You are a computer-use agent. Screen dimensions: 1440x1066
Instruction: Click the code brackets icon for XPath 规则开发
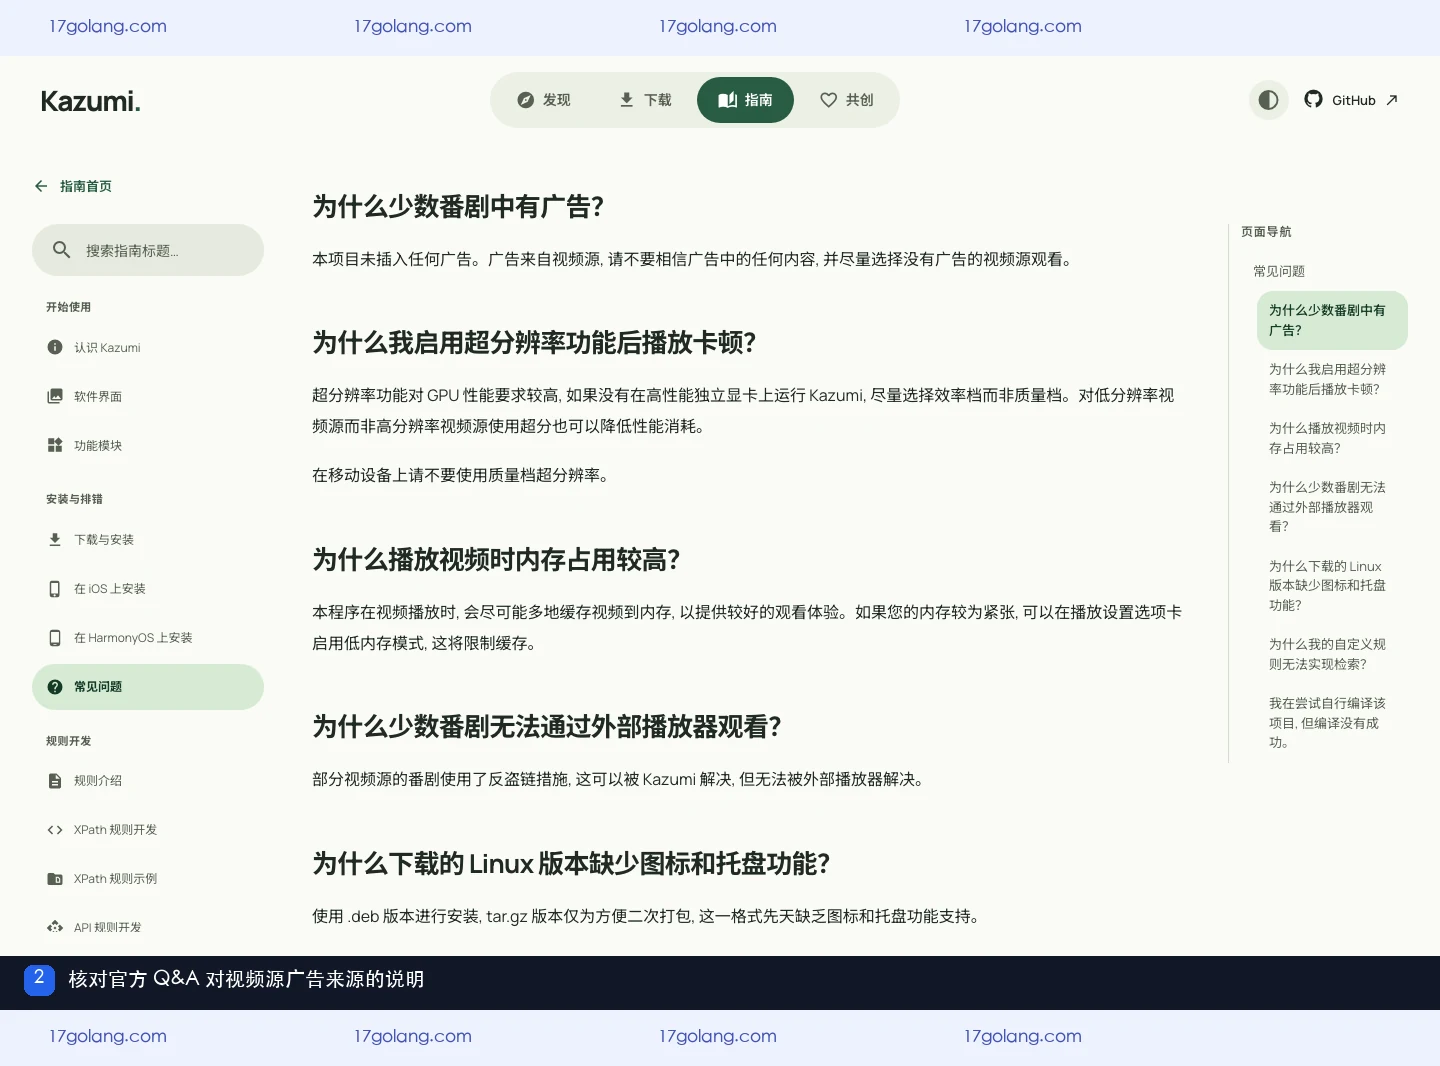click(55, 829)
